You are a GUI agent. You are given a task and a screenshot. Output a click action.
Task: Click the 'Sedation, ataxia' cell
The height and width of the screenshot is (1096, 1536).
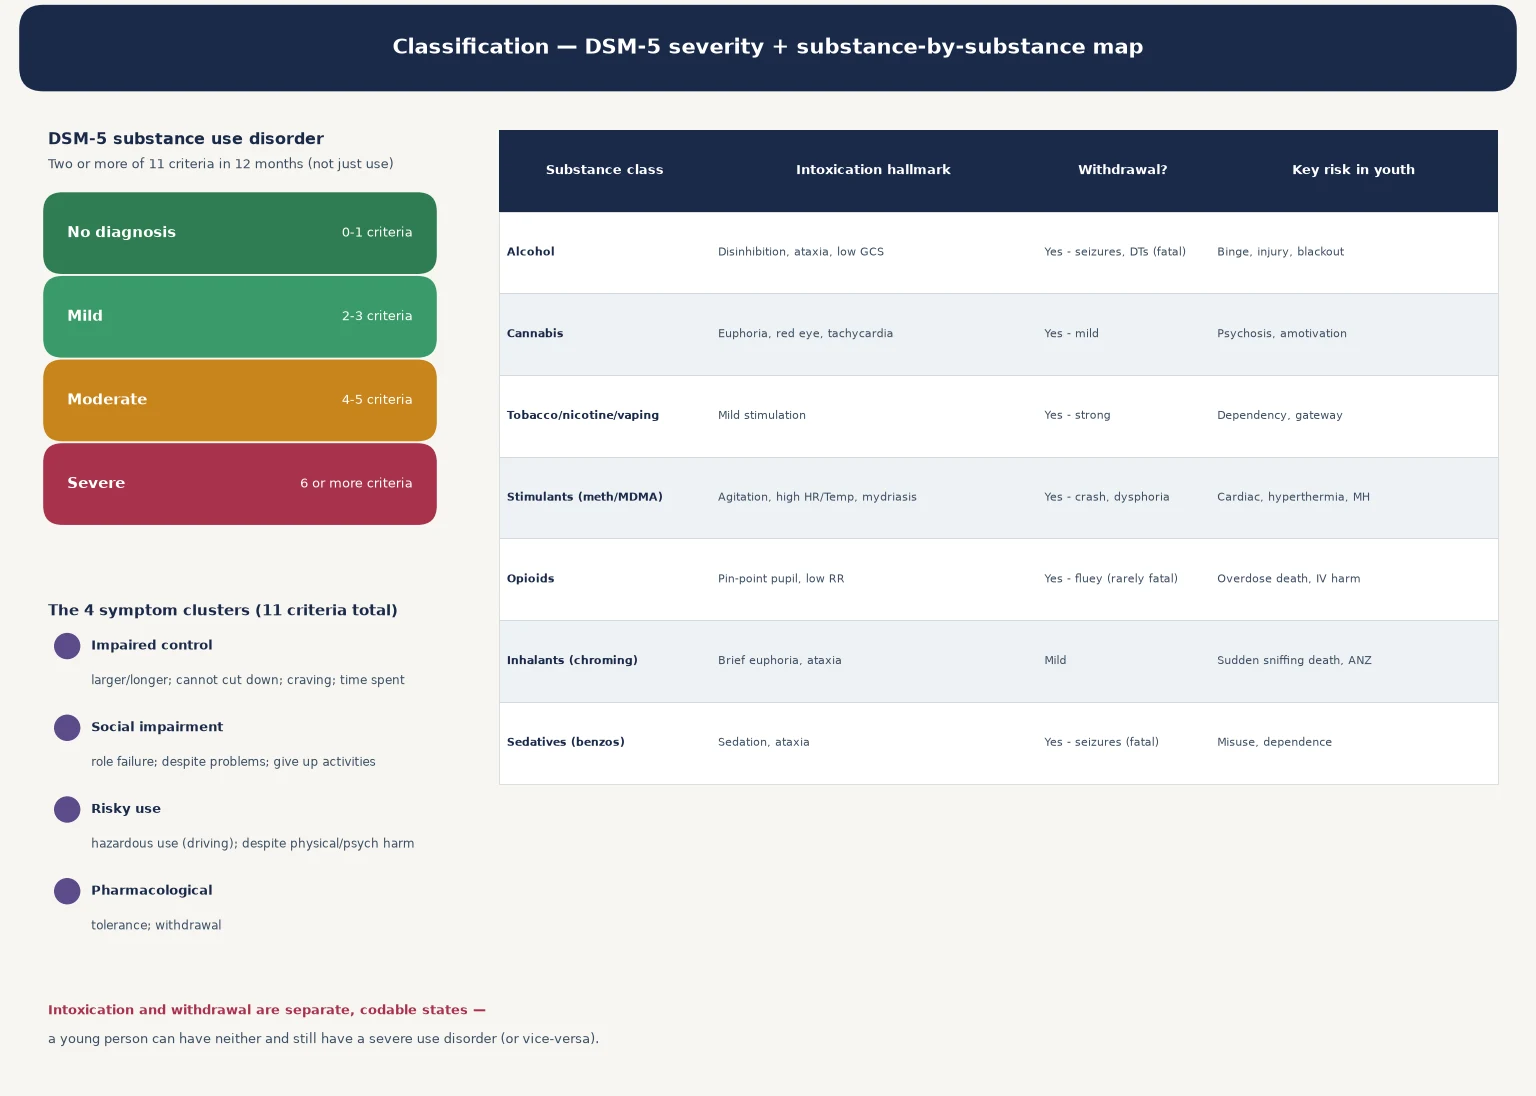(x=764, y=742)
